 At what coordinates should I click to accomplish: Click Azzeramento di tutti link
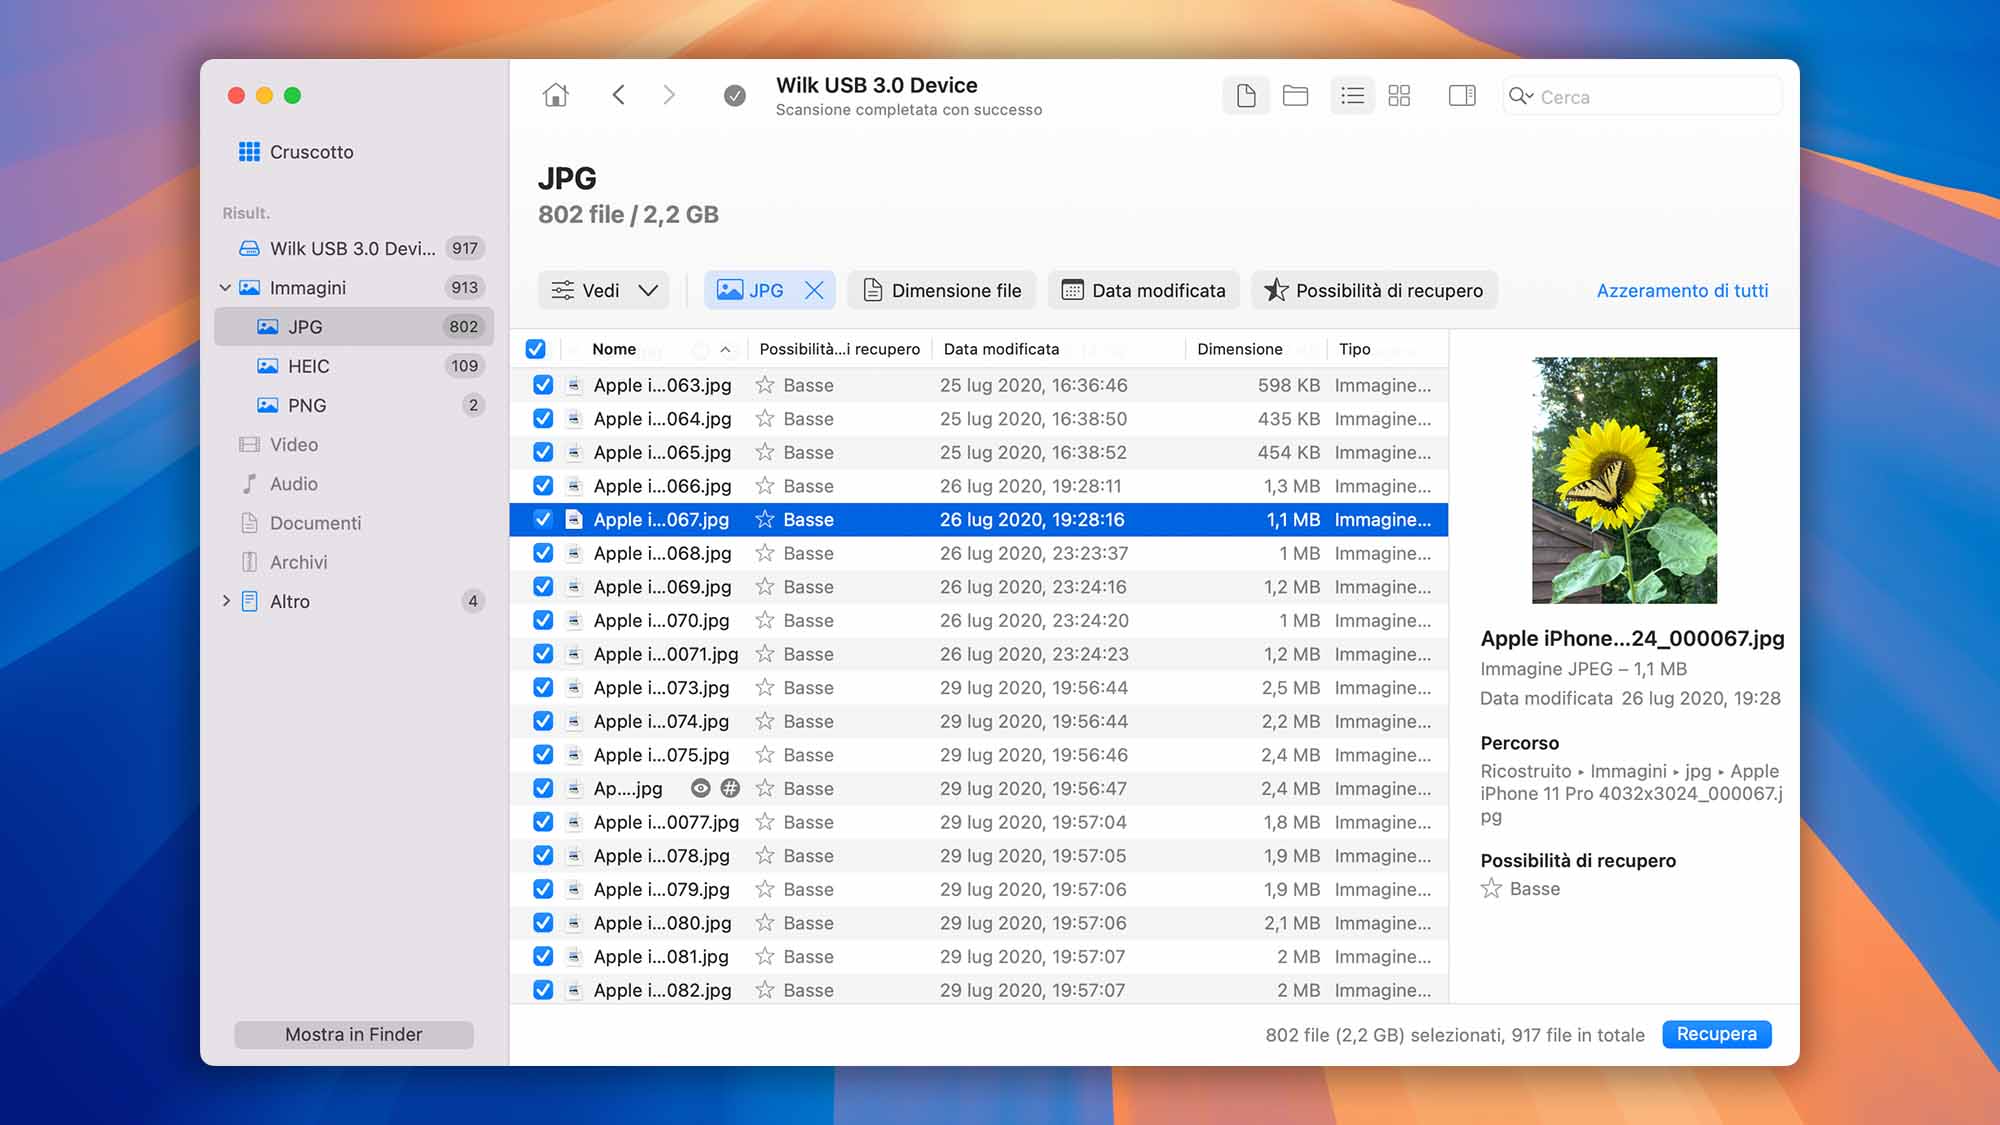(1682, 291)
